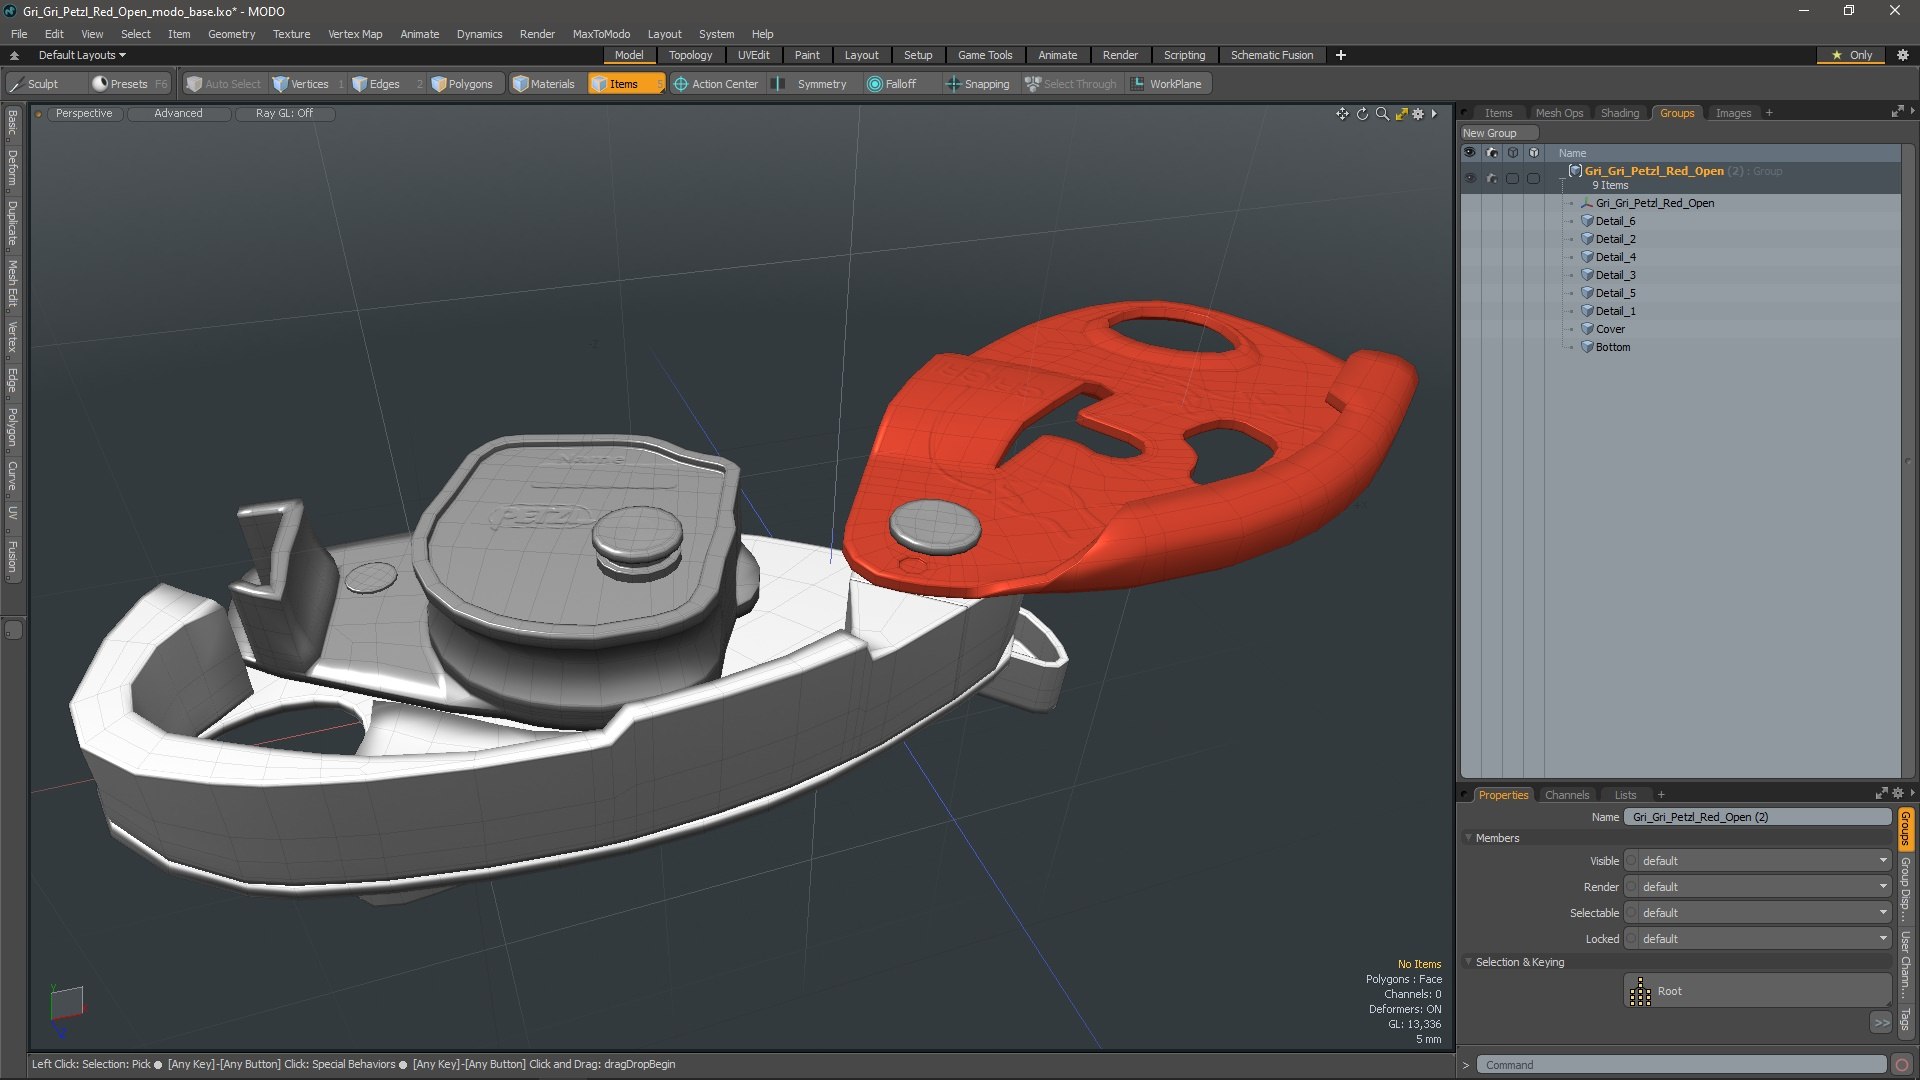The image size is (1920, 1080).
Task: Click the New Group button
Action: (x=1489, y=133)
